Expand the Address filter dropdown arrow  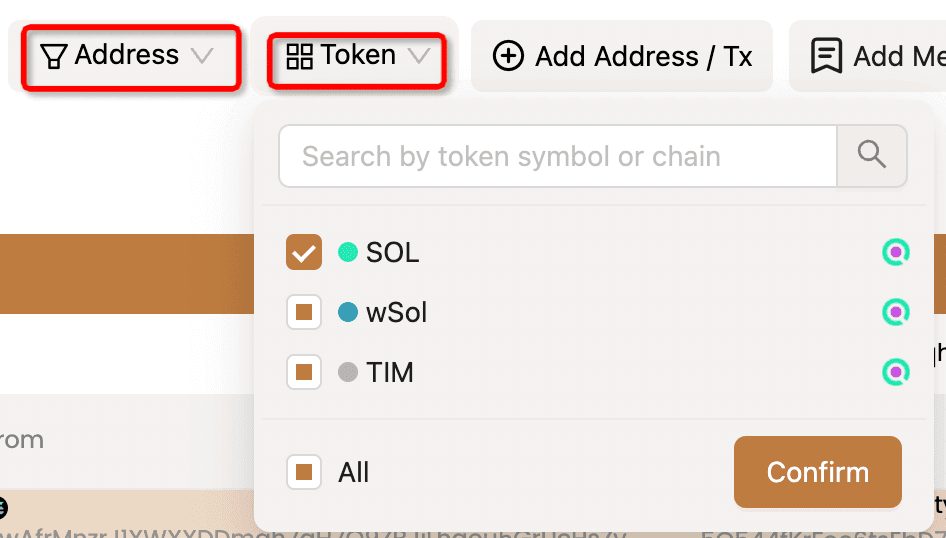[203, 56]
